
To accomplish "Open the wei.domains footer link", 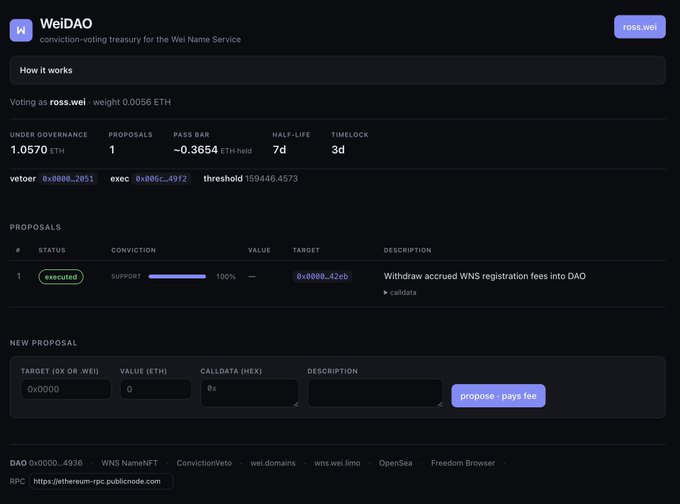I will point(273,463).
